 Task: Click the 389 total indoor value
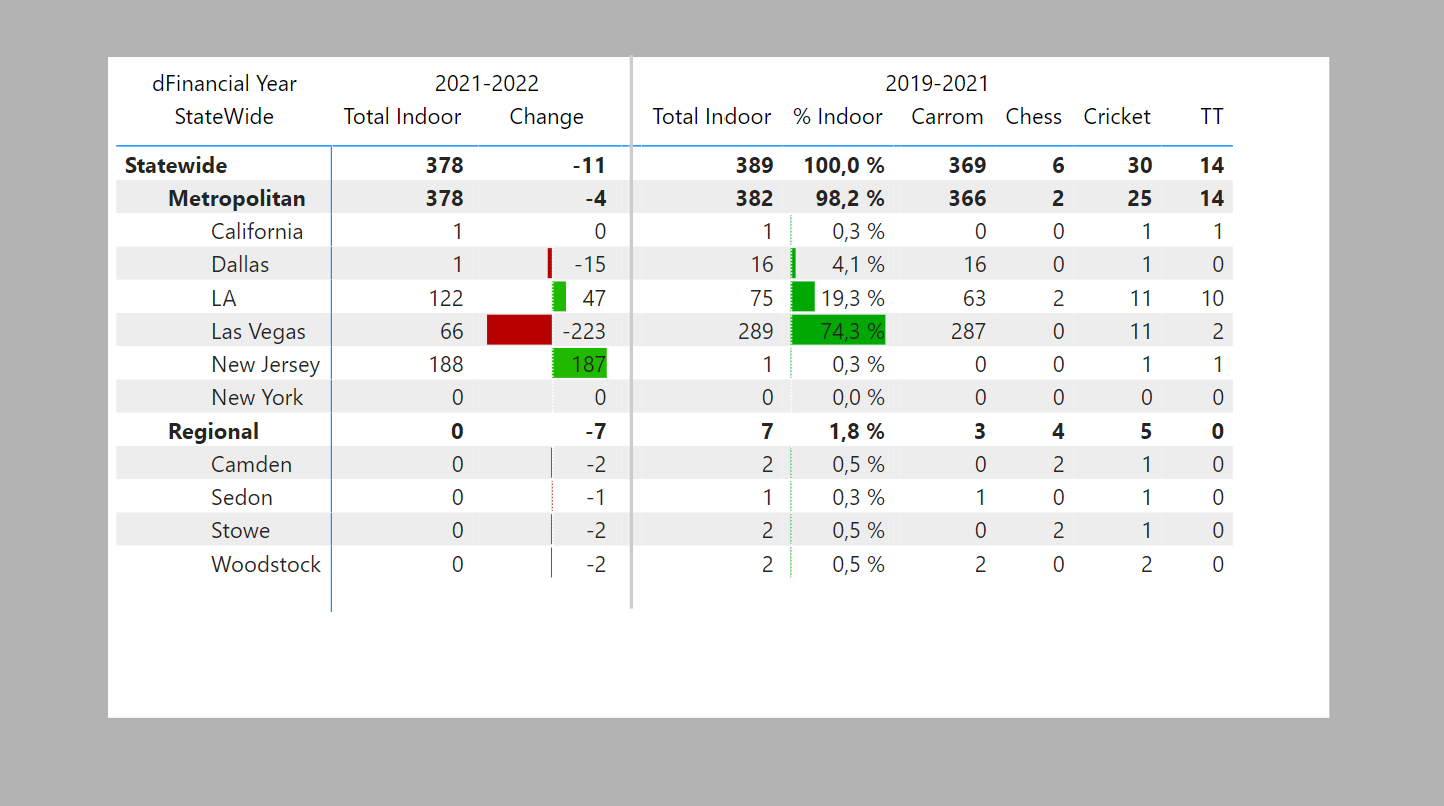click(x=755, y=165)
